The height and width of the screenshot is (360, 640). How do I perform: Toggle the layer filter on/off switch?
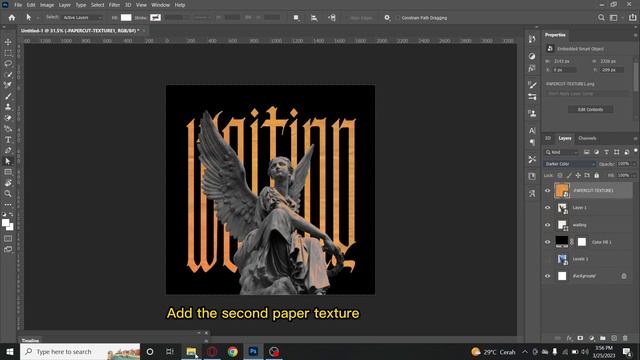tap(636, 151)
